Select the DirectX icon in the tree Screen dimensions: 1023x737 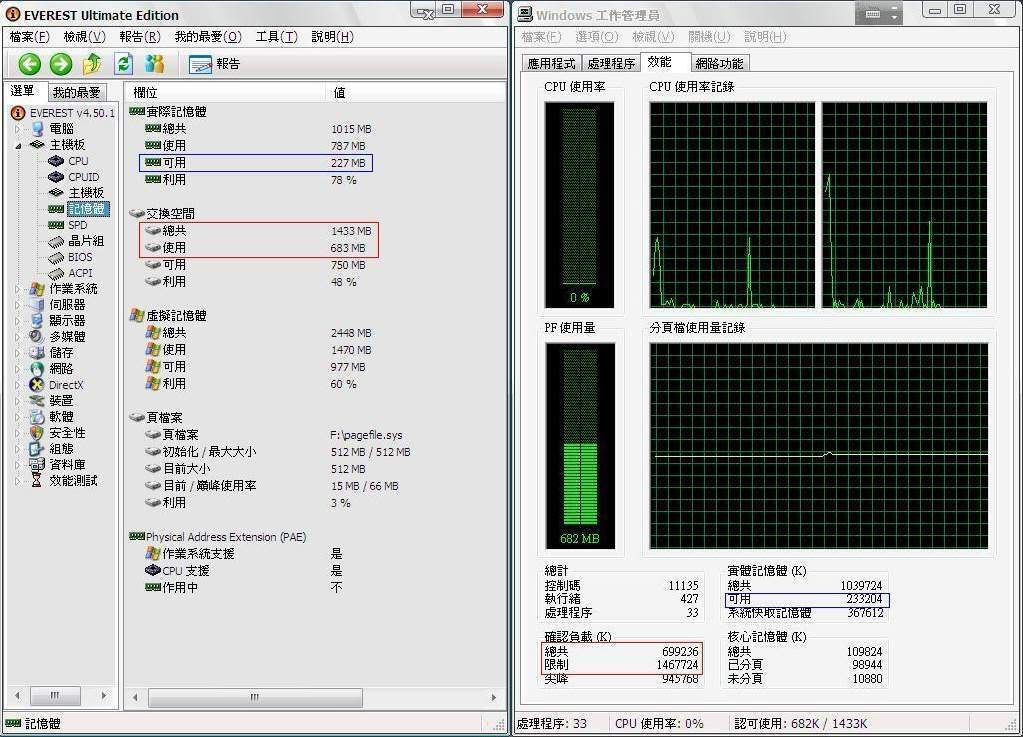(37, 385)
